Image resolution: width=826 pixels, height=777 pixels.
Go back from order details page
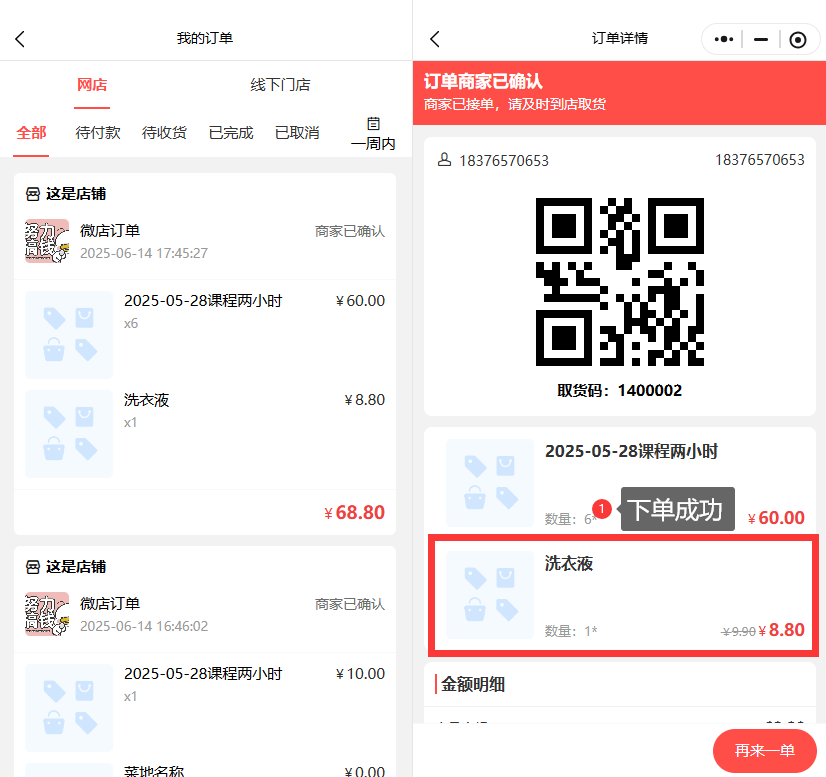(434, 39)
